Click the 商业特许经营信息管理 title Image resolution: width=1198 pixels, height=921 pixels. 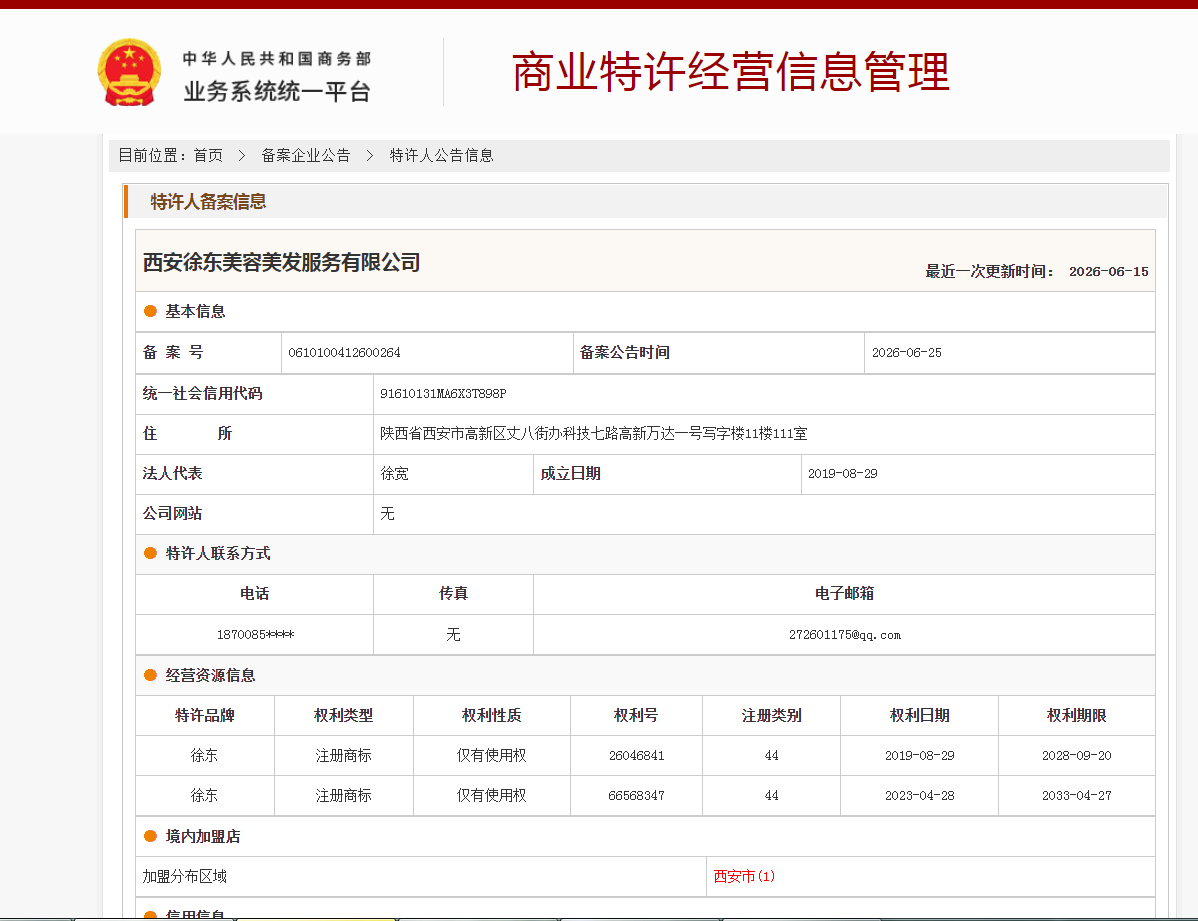pos(730,72)
